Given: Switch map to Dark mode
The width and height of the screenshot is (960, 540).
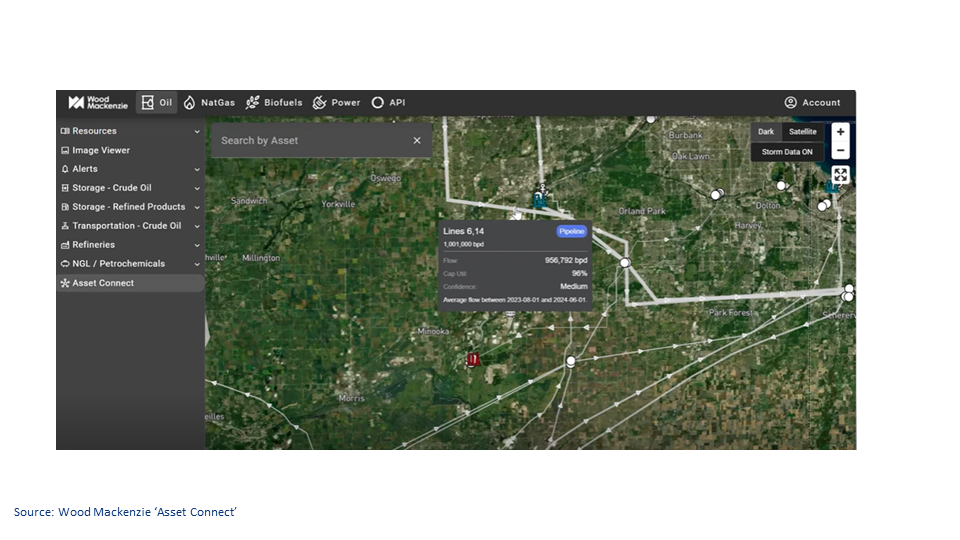Looking at the screenshot, I should [x=765, y=132].
